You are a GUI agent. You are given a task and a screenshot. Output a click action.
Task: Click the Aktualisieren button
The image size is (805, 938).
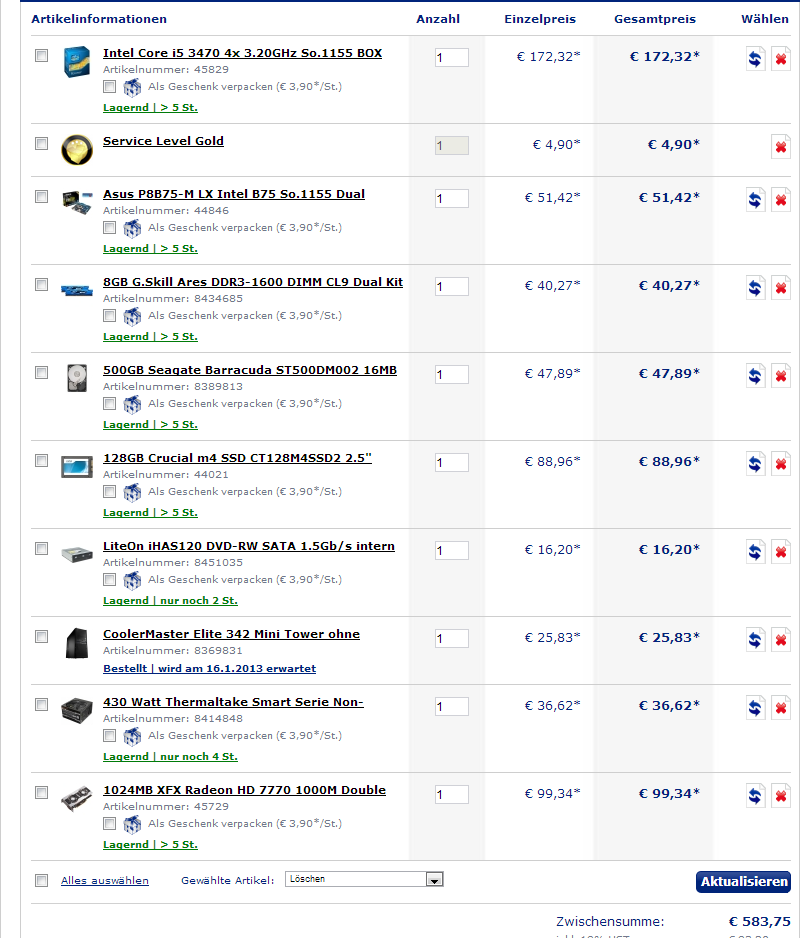coord(743,882)
